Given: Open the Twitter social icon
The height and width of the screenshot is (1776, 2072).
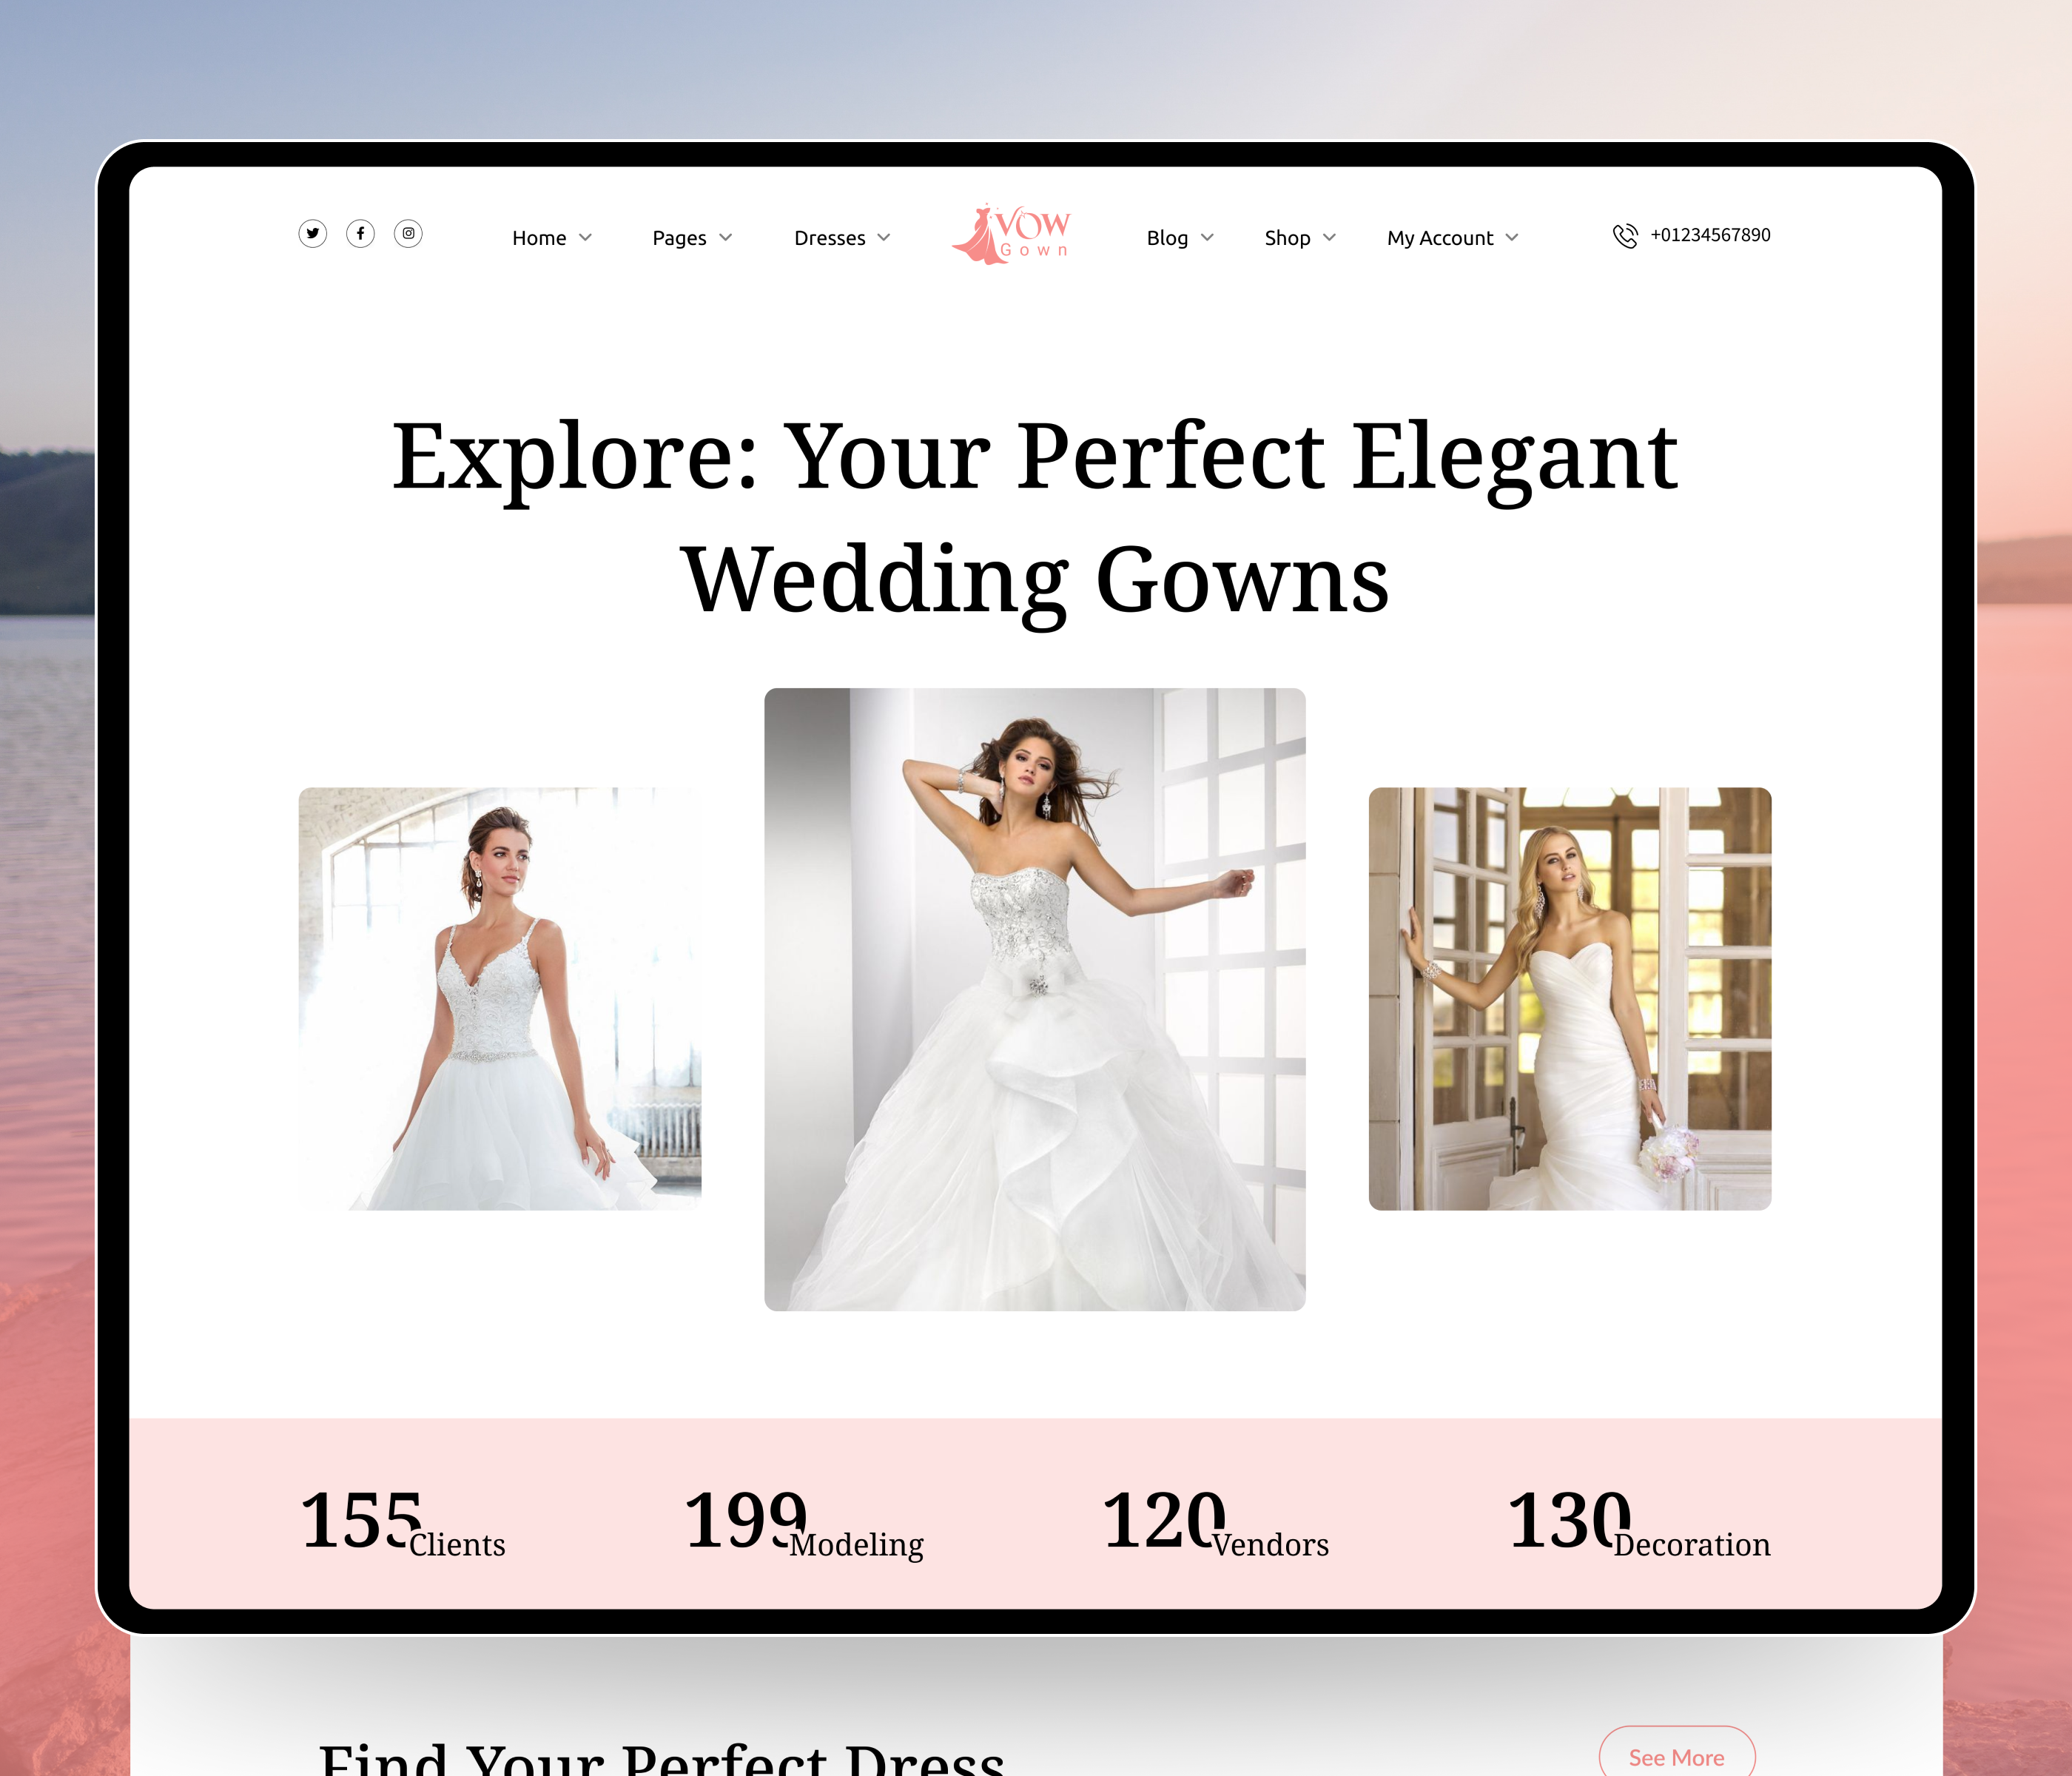Looking at the screenshot, I should coord(313,234).
